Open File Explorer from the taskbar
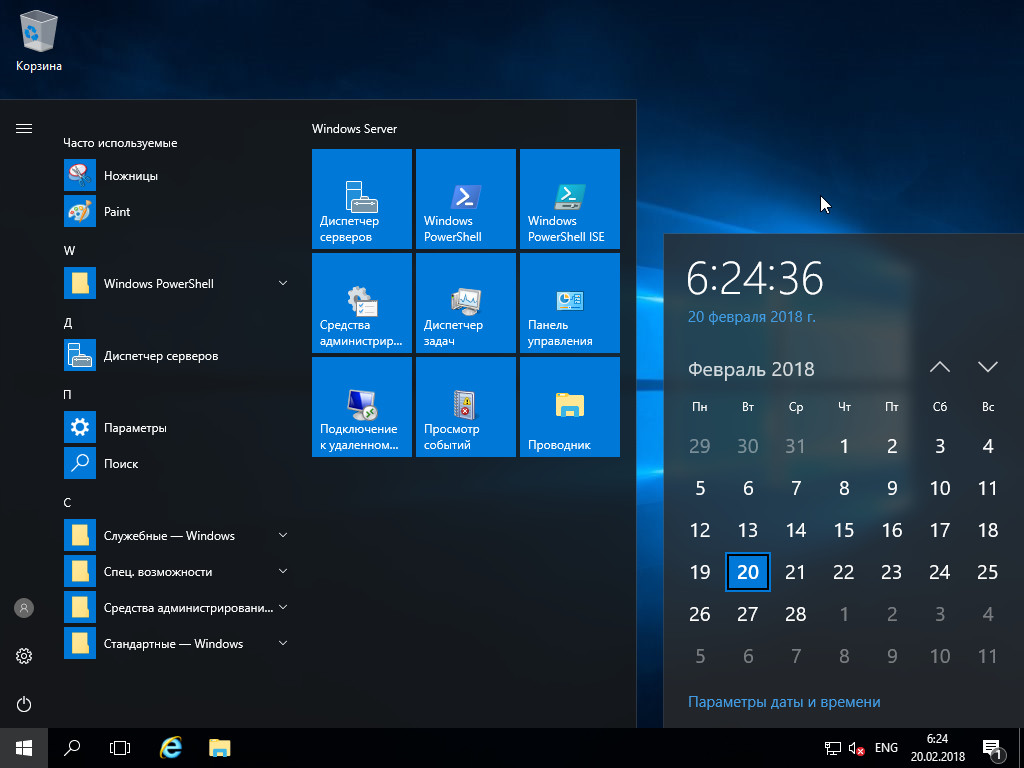The height and width of the screenshot is (768, 1024). [219, 748]
